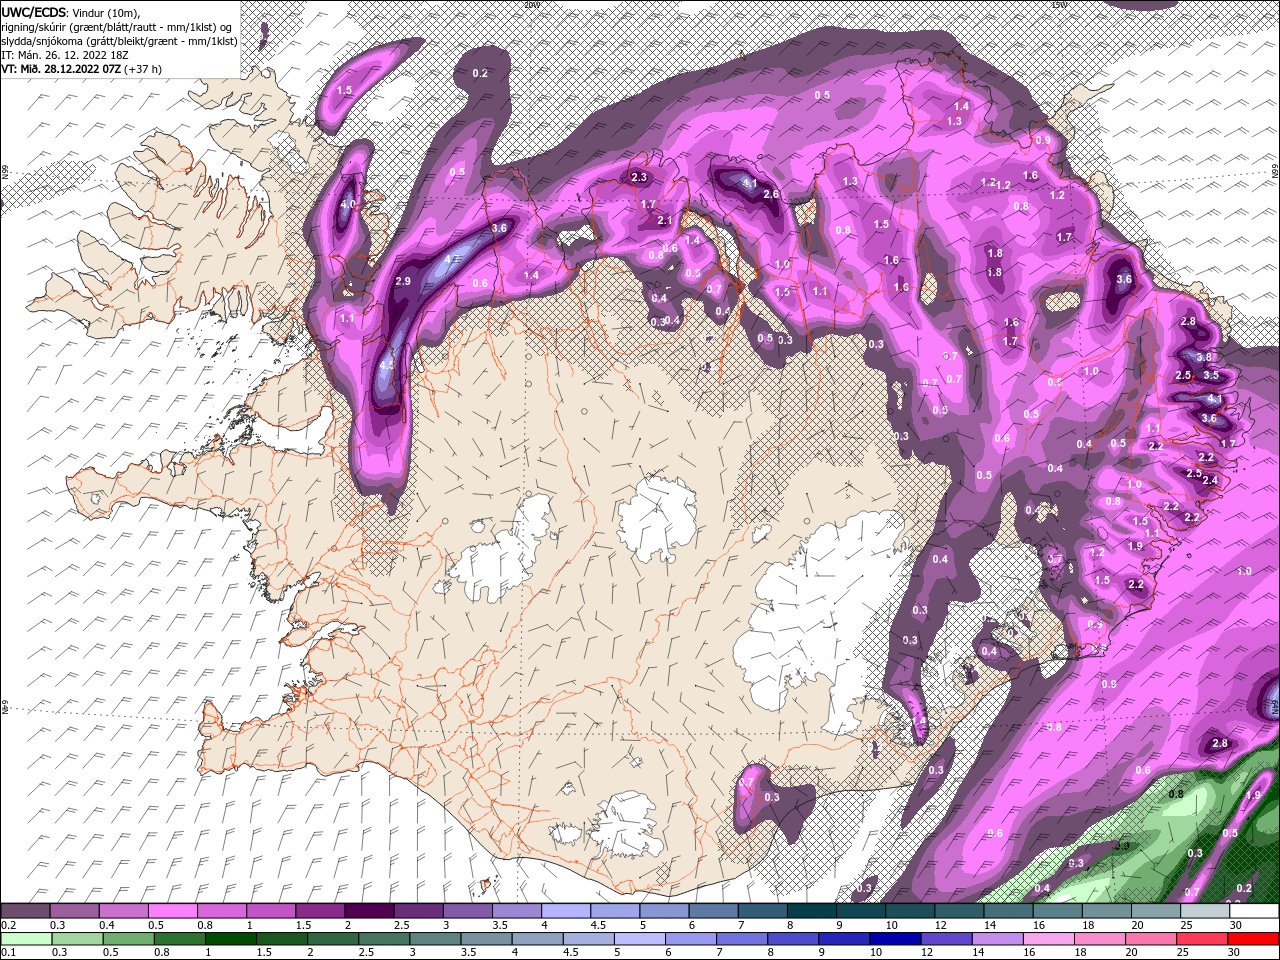Viewport: 1280px width, 960px height.
Task: Click the lightest green swatch above the 0.1 label
Action: coord(26,939)
